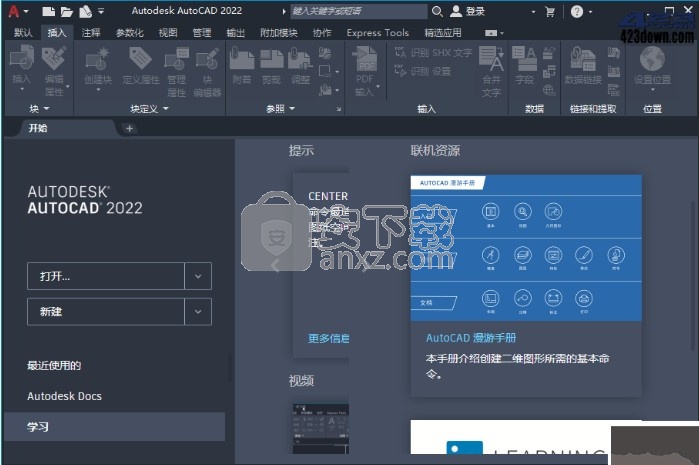The width and height of the screenshot is (699, 465).
Task: Open the 管理 ribbon tab
Action: [x=201, y=33]
